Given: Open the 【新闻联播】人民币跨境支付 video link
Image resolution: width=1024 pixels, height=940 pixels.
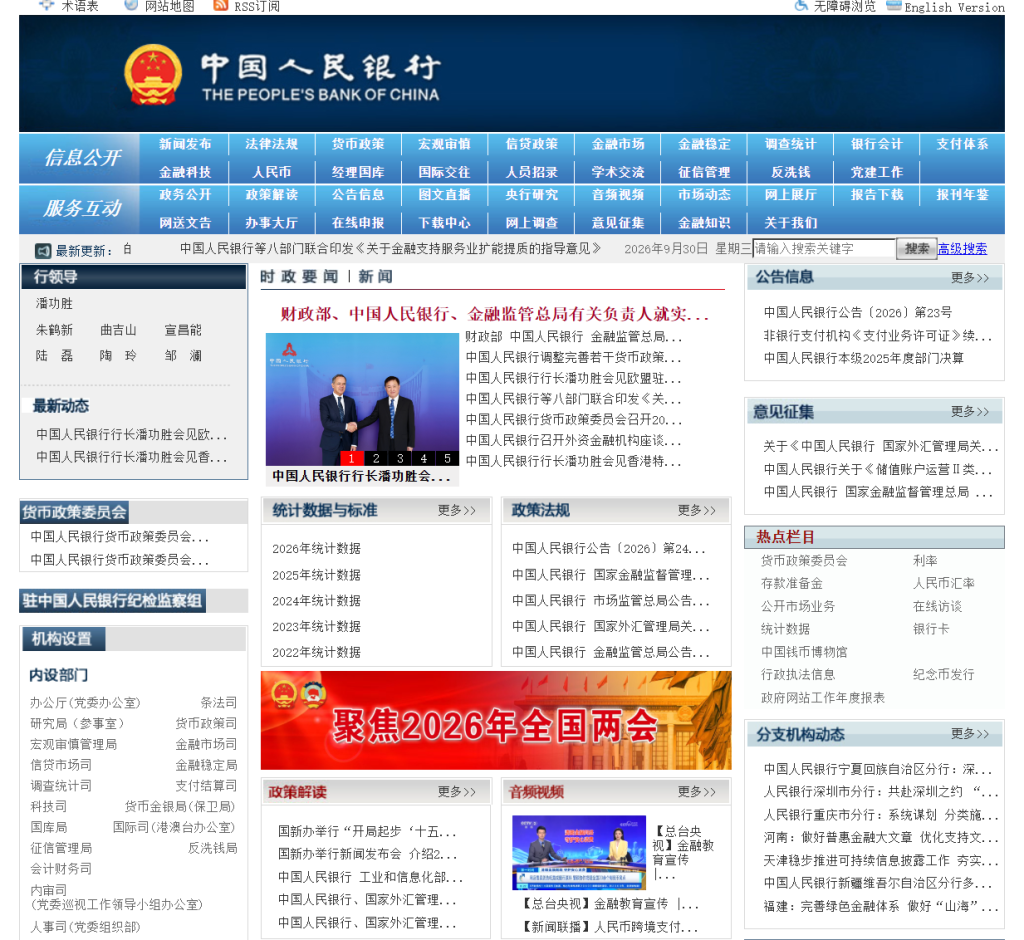Looking at the screenshot, I should click(x=610, y=927).
